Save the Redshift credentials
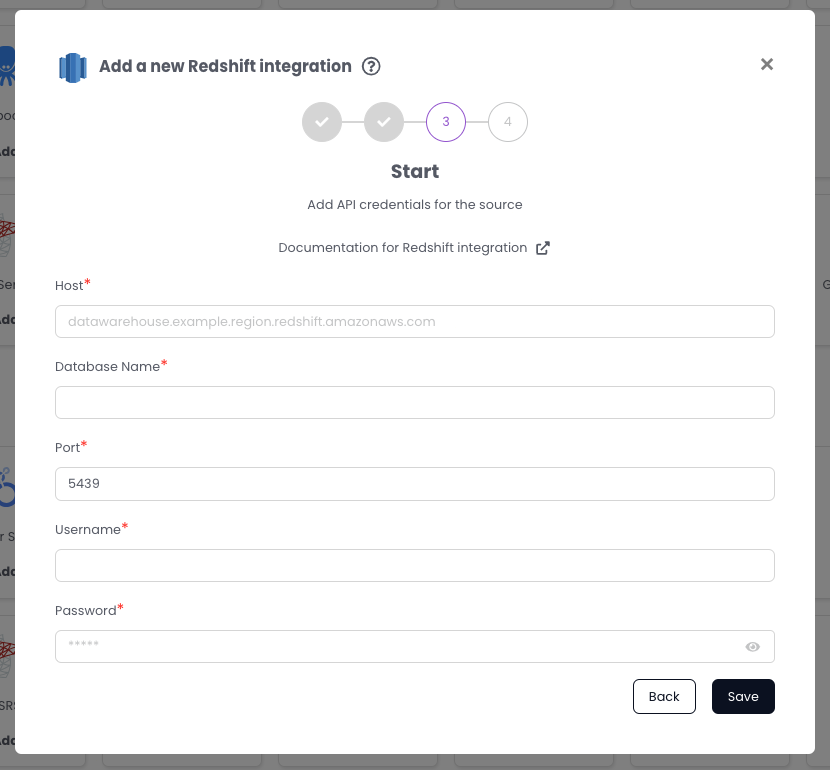The image size is (830, 770). 743,697
